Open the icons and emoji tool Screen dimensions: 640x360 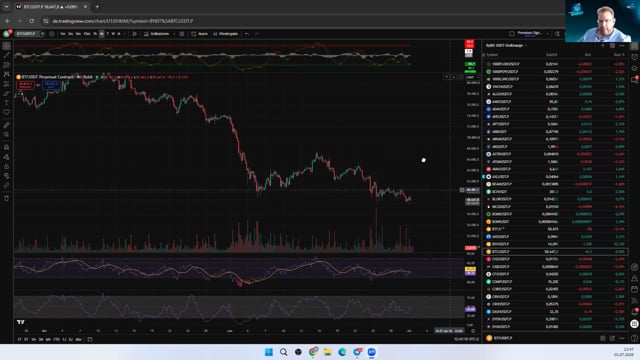7,112
